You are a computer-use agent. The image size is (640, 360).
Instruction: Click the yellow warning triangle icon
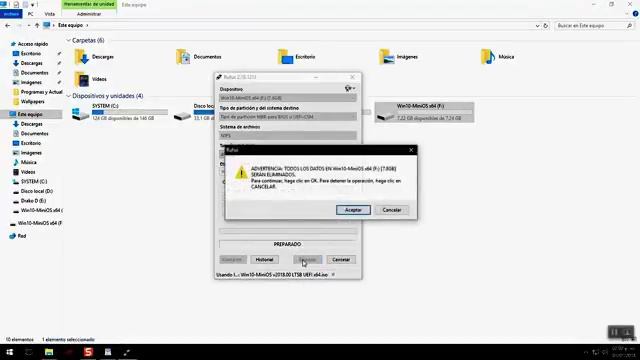(241, 173)
